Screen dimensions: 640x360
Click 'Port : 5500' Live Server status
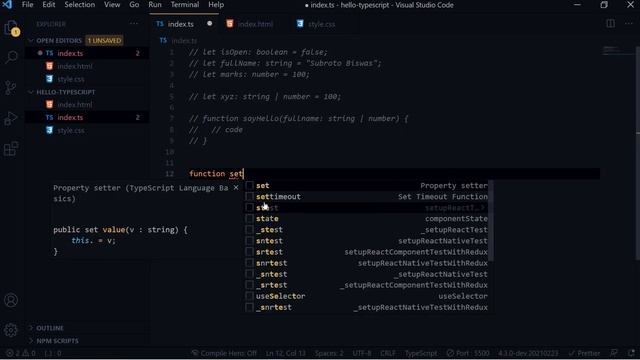(468, 353)
